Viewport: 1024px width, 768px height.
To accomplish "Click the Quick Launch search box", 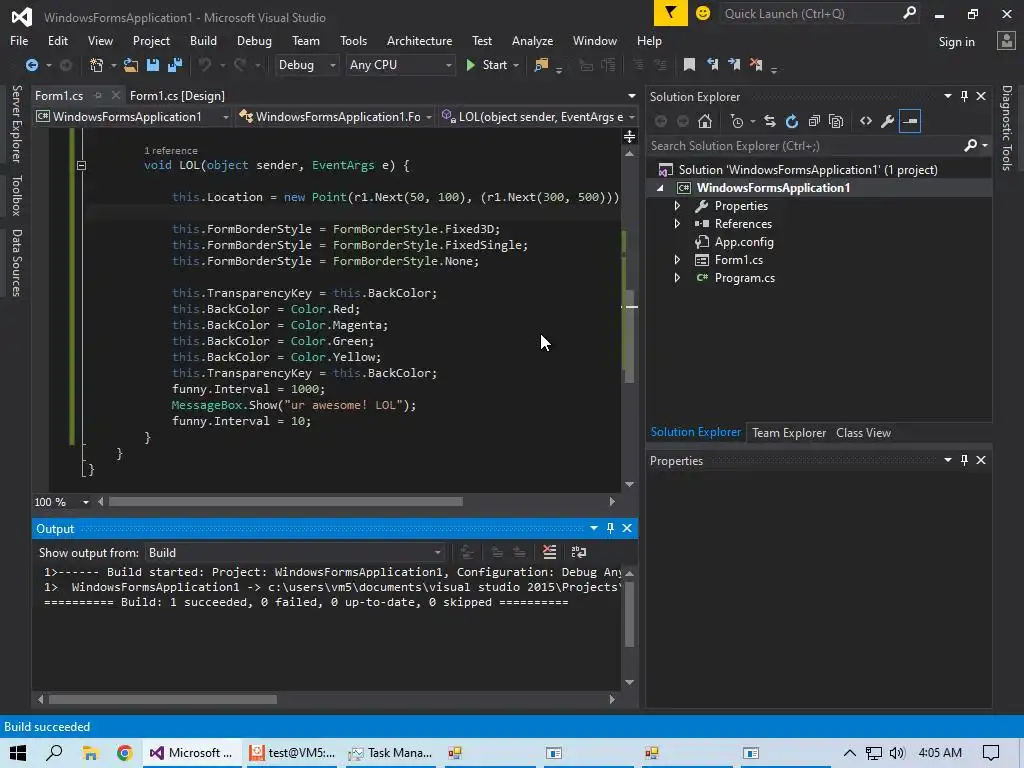I will (812, 13).
